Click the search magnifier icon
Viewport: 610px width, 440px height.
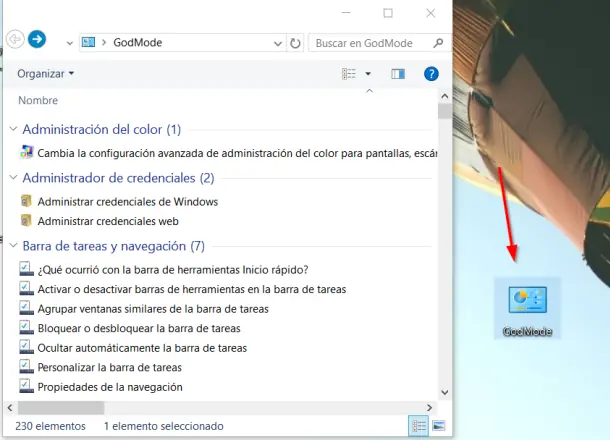pyautogui.click(x=438, y=43)
